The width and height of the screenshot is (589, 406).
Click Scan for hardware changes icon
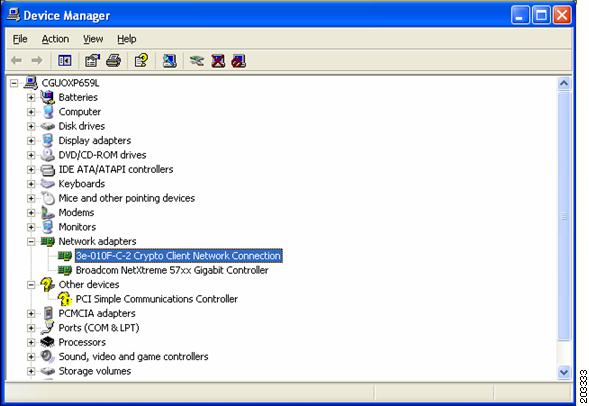pos(169,60)
